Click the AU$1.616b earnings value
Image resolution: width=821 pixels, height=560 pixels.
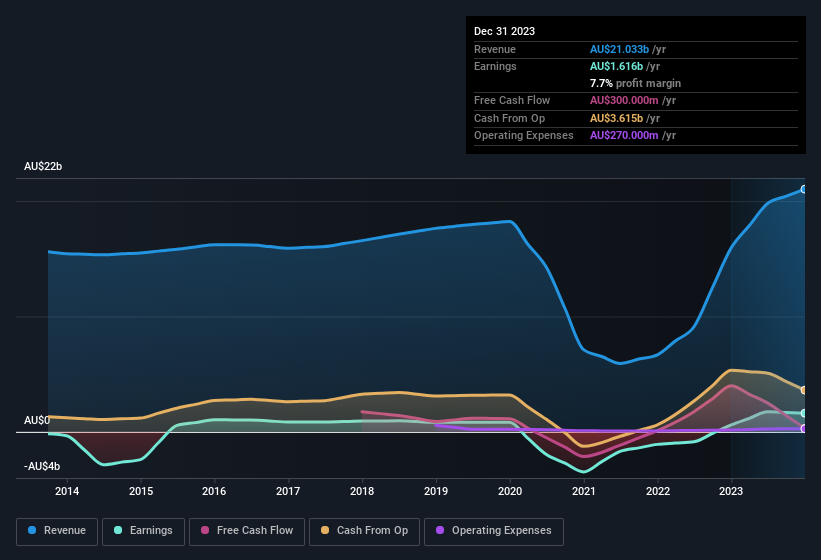coord(616,66)
